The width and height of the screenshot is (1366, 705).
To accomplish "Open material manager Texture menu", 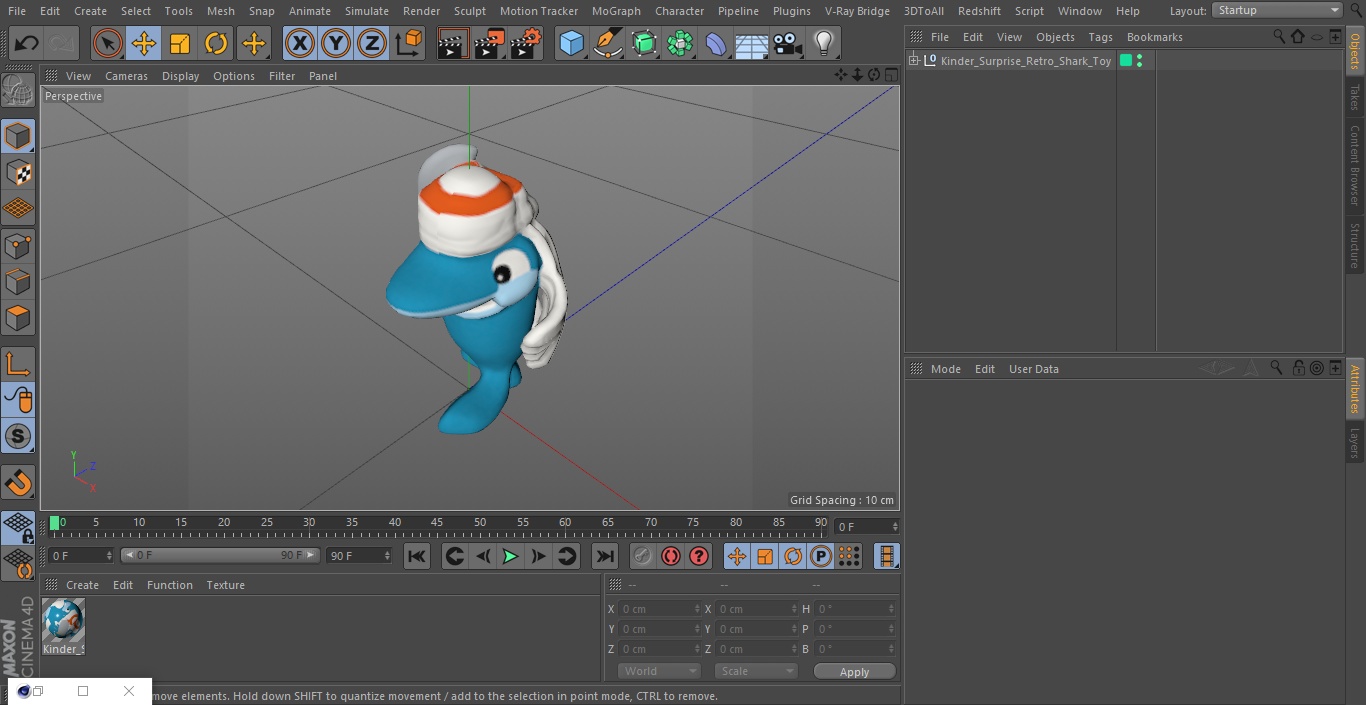I will pos(226,585).
